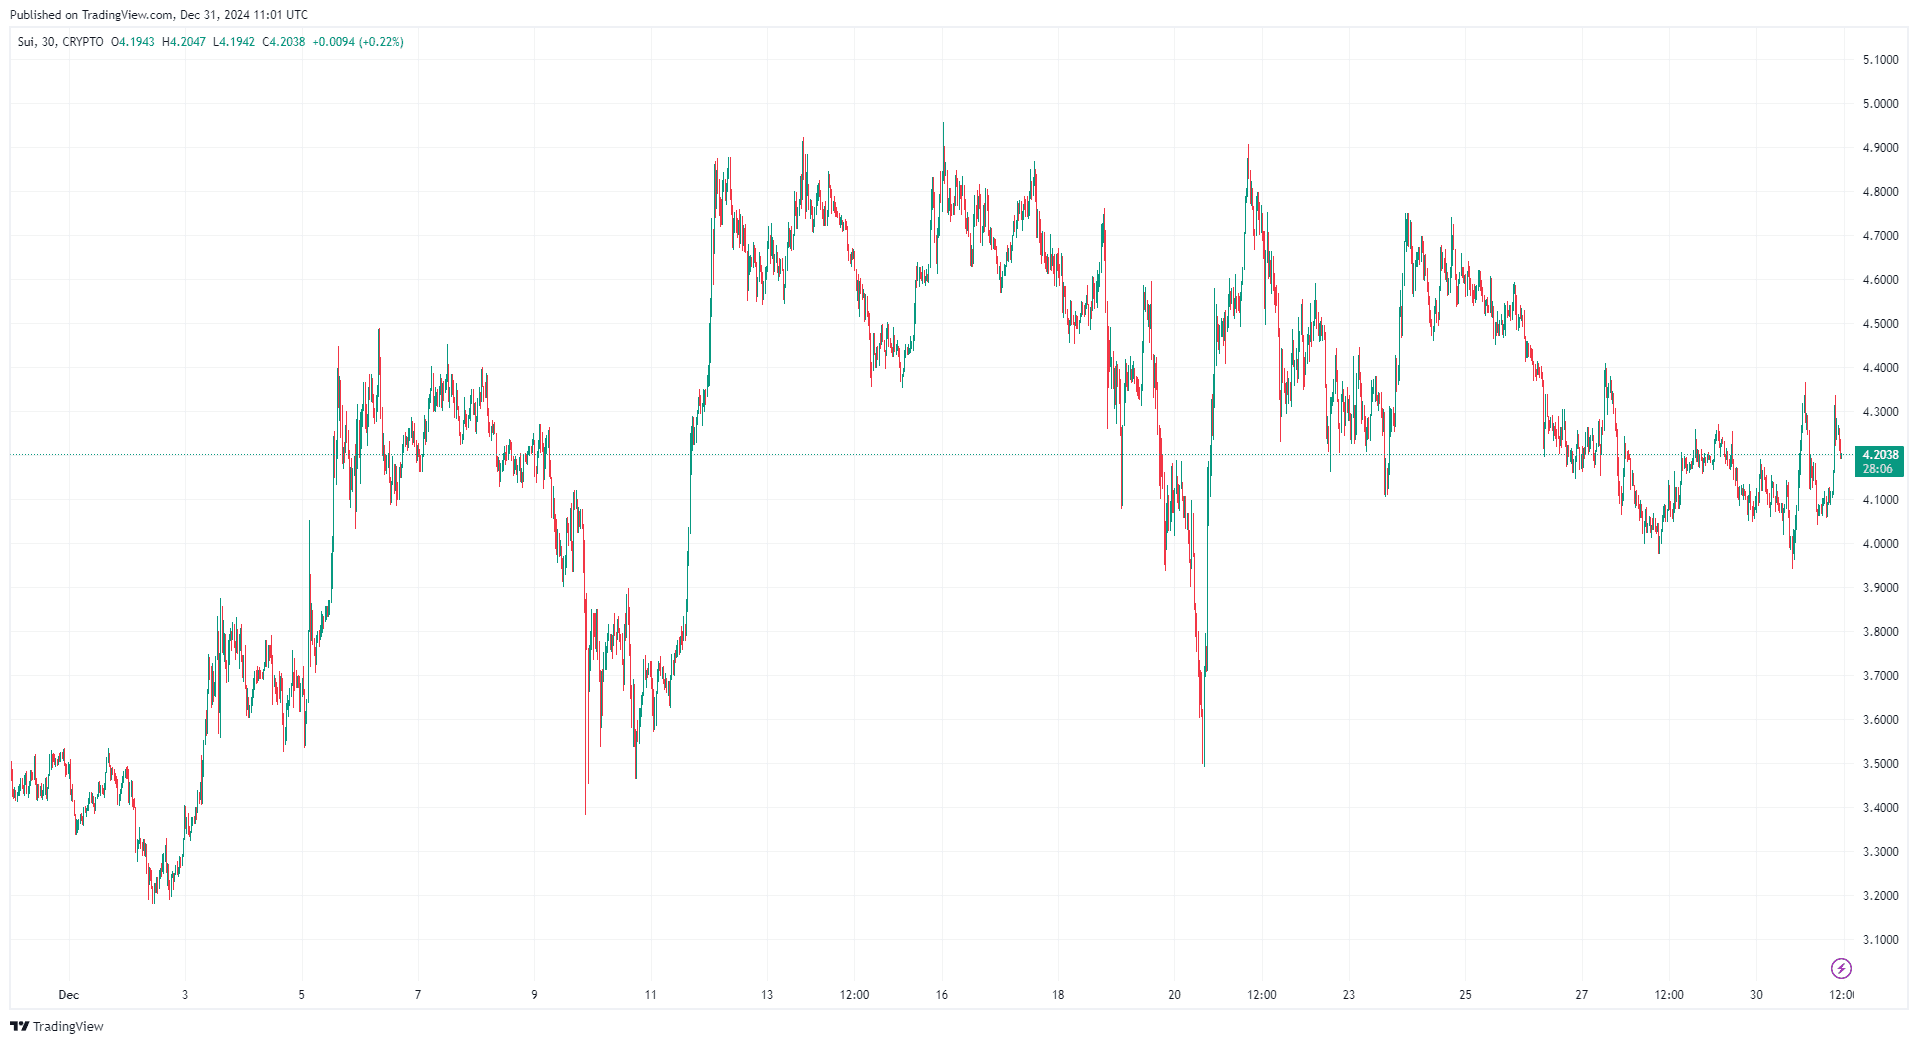Click the 3.7000 price axis label
1918x1044 pixels.
point(1880,676)
